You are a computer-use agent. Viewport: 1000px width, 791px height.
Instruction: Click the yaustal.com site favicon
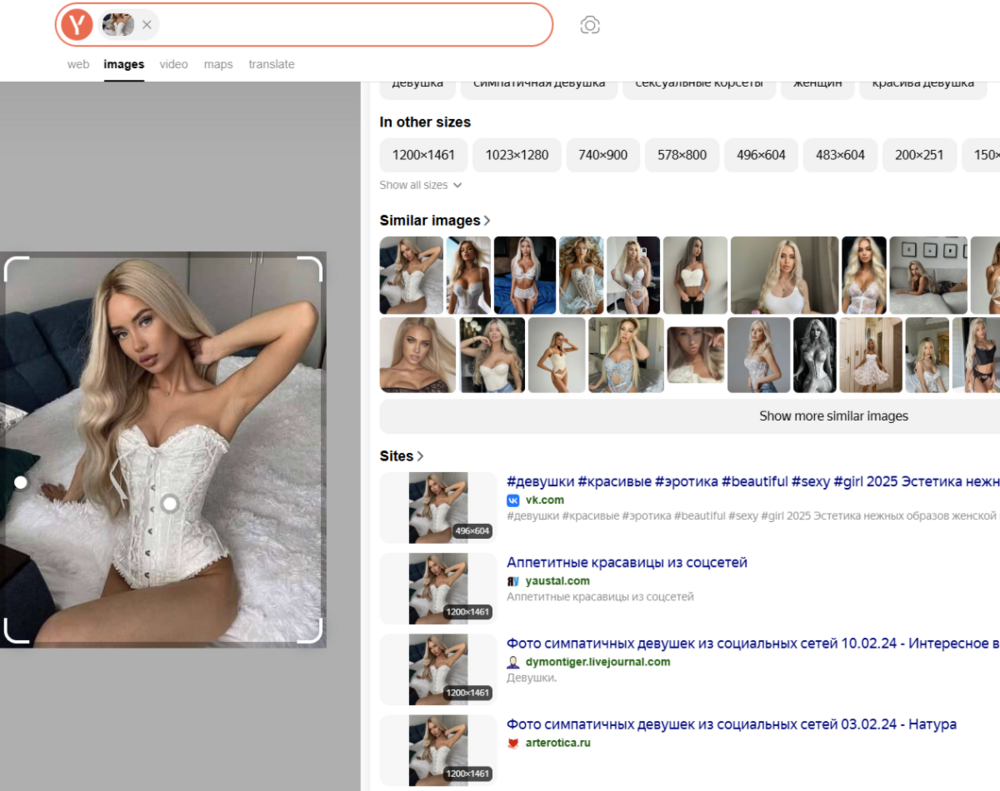click(512, 581)
